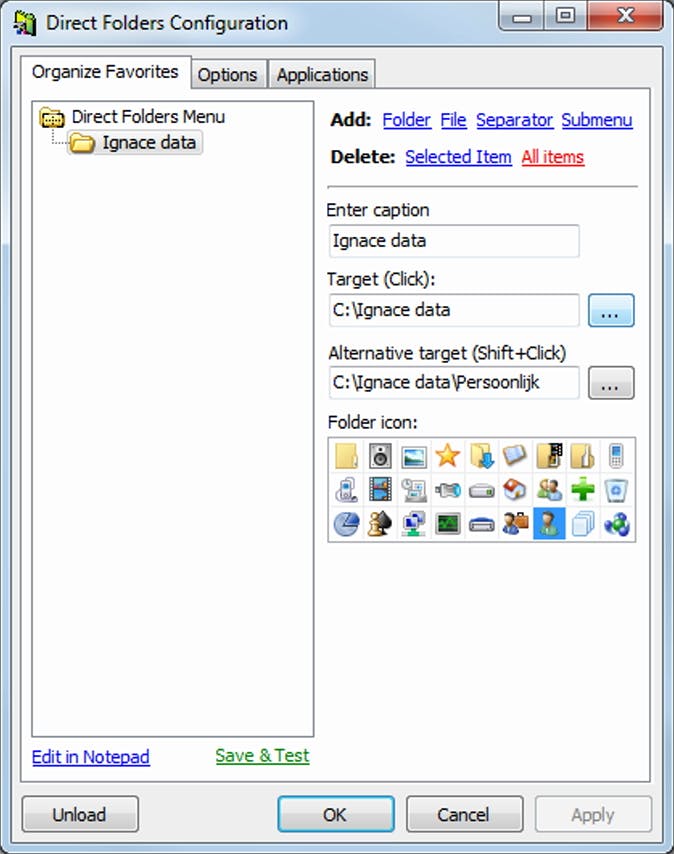Choose the landscape picture folder icon

tap(414, 456)
